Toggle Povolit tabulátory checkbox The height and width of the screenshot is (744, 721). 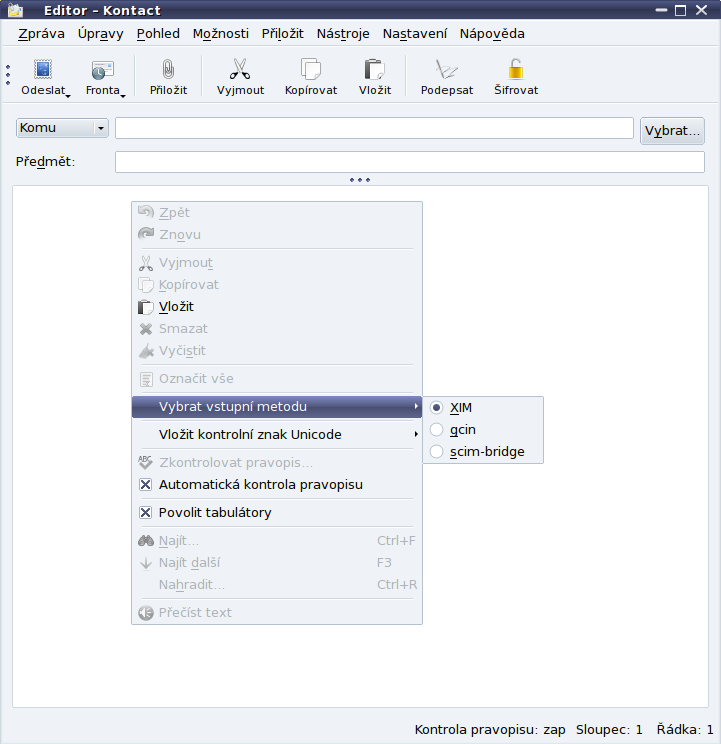pyautogui.click(x=146, y=512)
